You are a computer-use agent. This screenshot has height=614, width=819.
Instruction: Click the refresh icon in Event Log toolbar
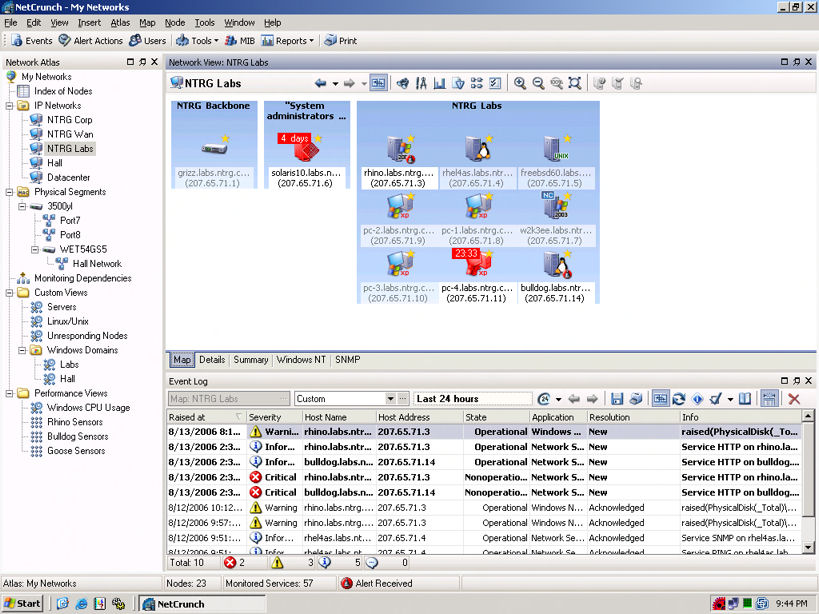coord(679,399)
